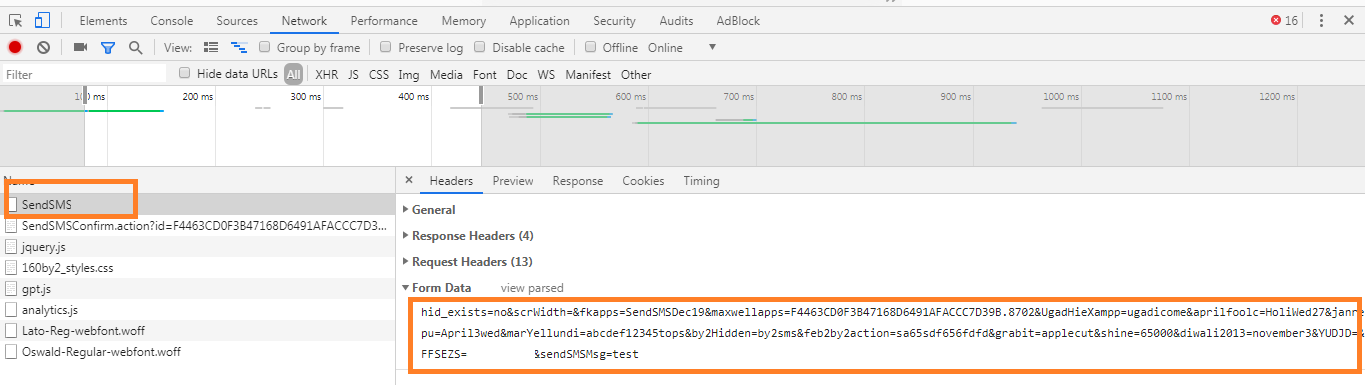Switch to the Console tab
Viewport: 1365px width, 385px height.
172,20
